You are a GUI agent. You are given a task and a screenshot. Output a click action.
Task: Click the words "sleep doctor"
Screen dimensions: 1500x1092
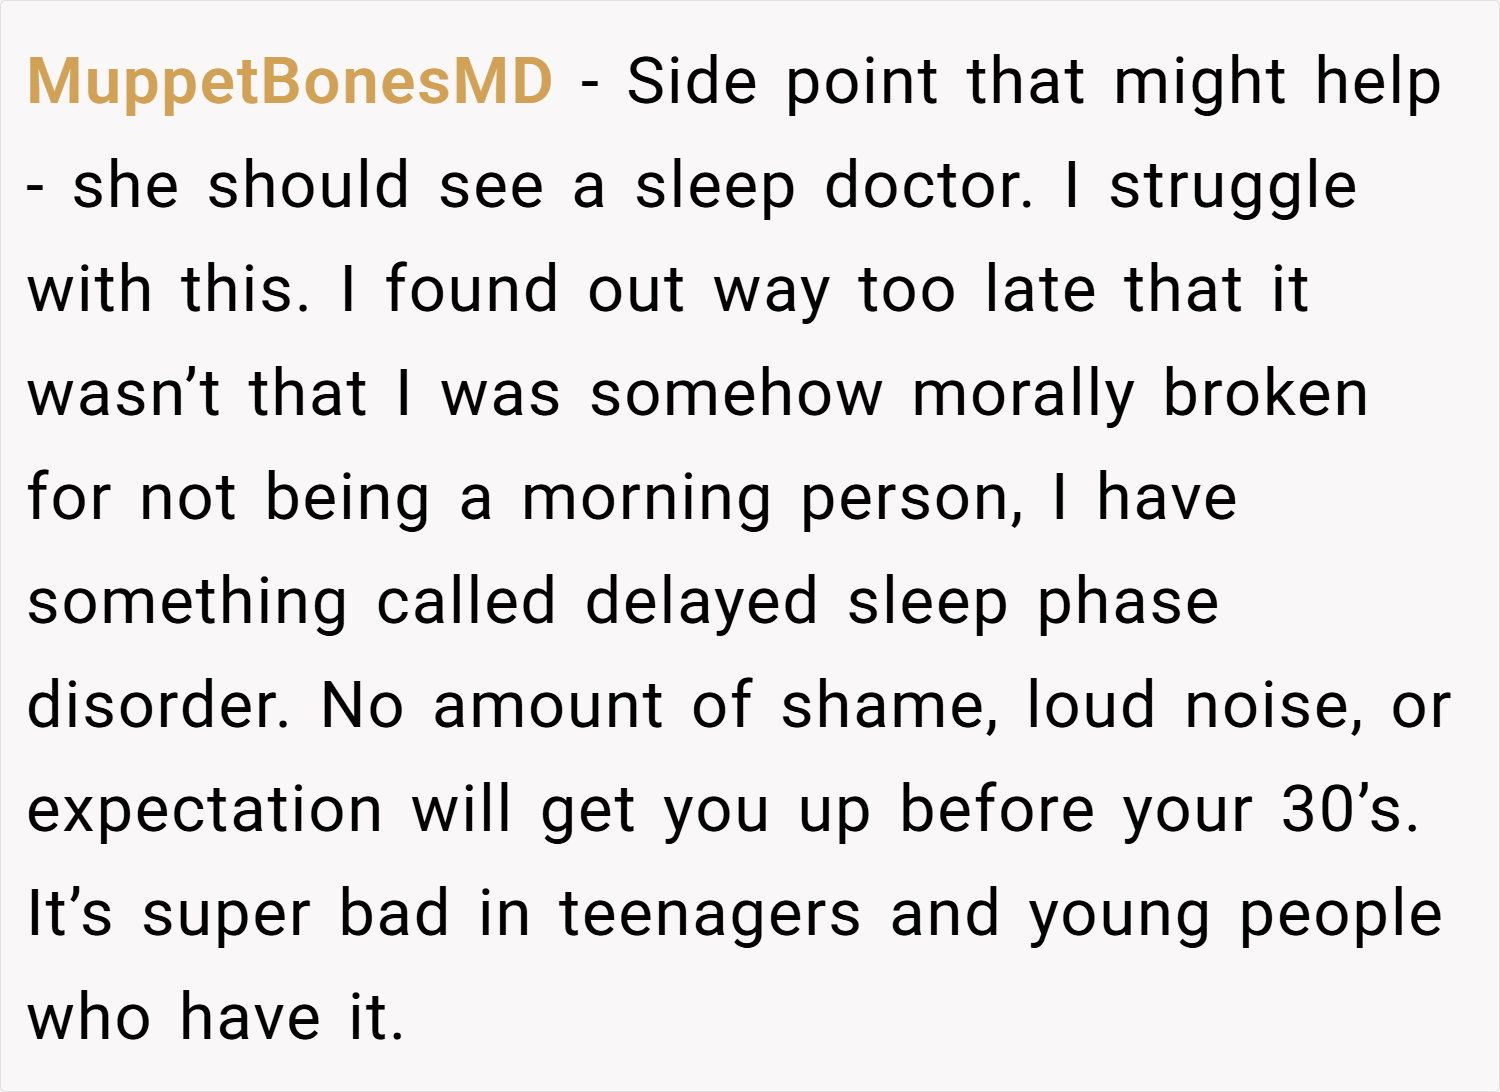point(833,187)
